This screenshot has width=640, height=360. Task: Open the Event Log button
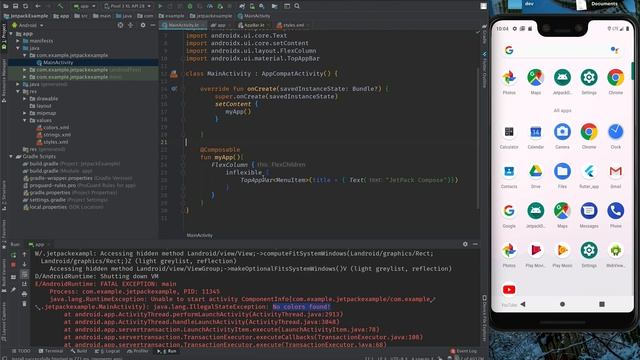click(464, 351)
